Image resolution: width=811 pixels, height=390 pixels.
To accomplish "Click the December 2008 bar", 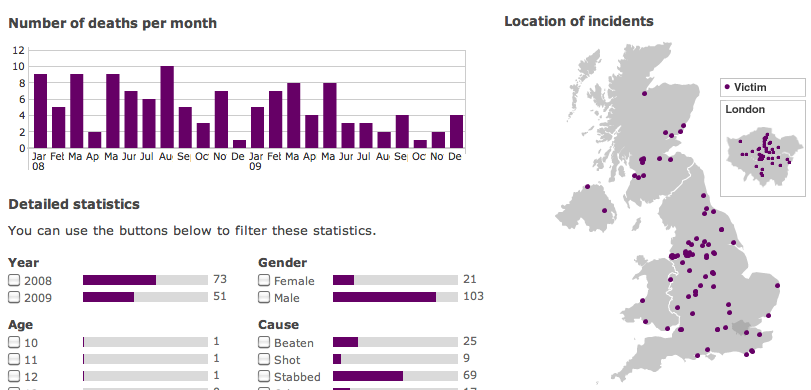I will click(x=239, y=144).
